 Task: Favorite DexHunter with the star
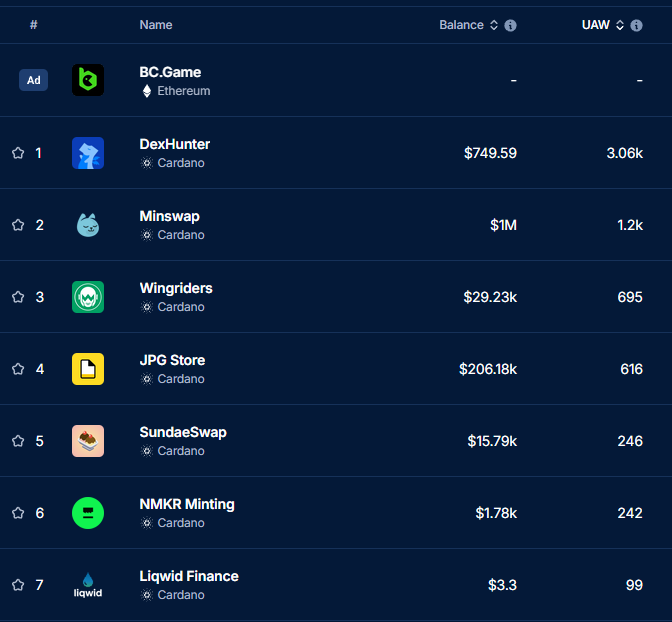coord(18,153)
